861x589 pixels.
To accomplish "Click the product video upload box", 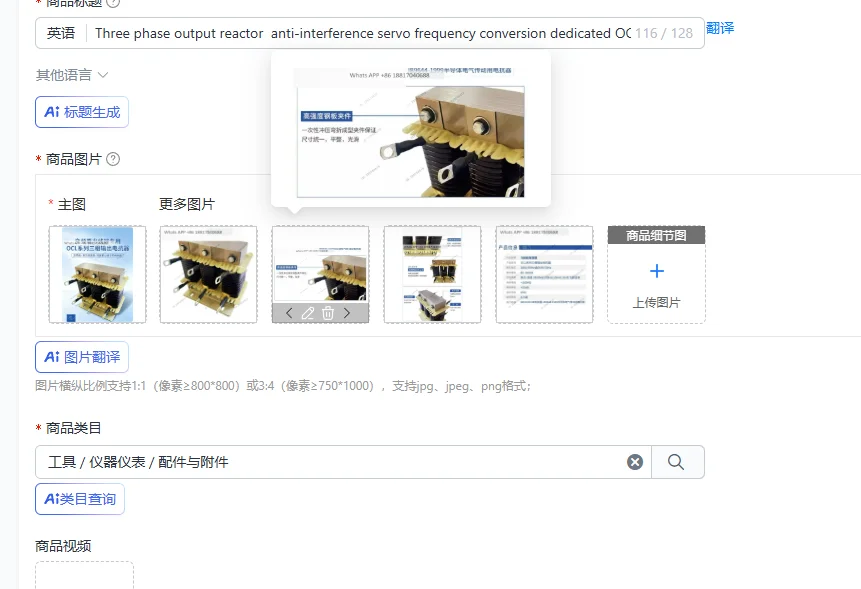I will point(85,575).
